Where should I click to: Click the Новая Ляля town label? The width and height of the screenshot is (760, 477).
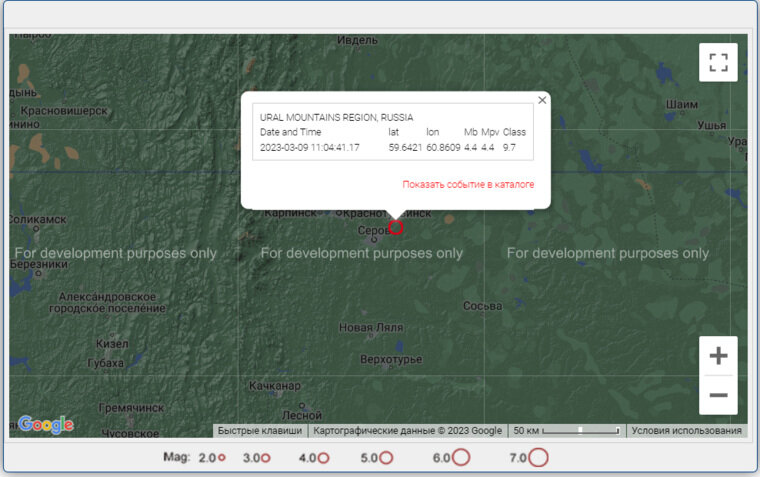pos(371,328)
